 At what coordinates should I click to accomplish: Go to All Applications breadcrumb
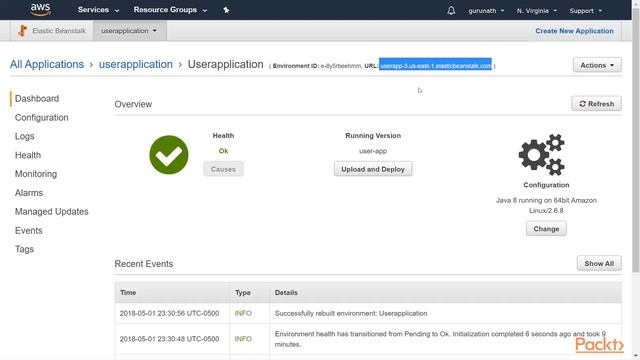tap(47, 64)
